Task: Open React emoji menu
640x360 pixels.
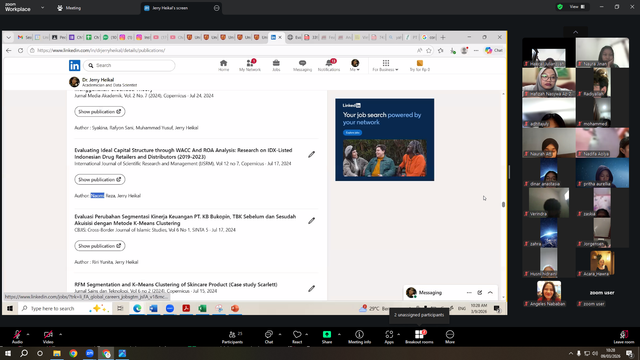Action: click(x=297, y=337)
